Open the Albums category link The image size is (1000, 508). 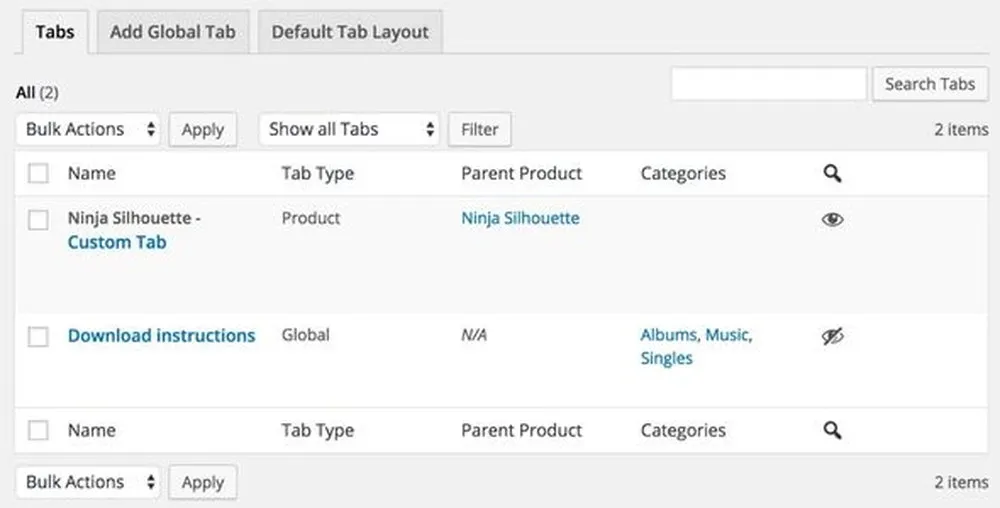click(x=668, y=335)
